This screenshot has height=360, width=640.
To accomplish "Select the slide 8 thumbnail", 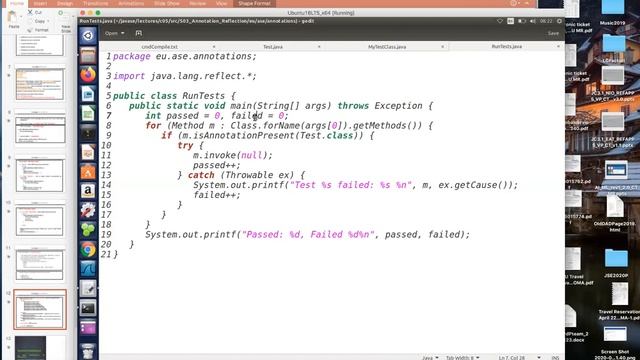I will 40,129.
